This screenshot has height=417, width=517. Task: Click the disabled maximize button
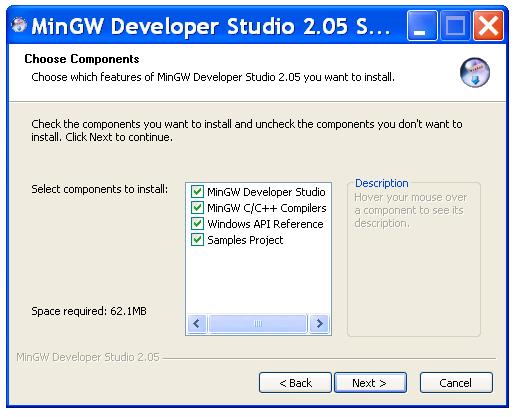click(455, 26)
